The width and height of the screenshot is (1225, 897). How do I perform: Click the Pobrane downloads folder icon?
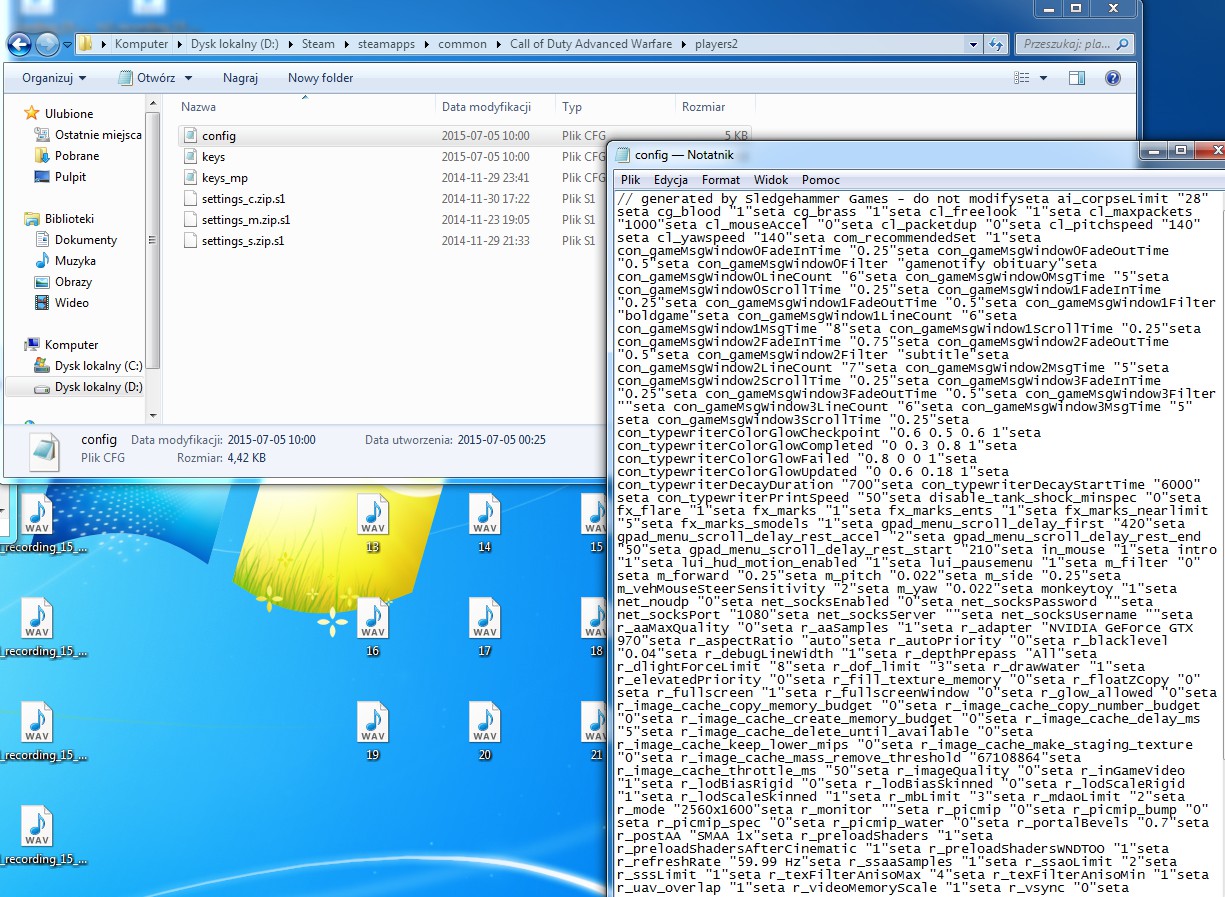pos(42,156)
